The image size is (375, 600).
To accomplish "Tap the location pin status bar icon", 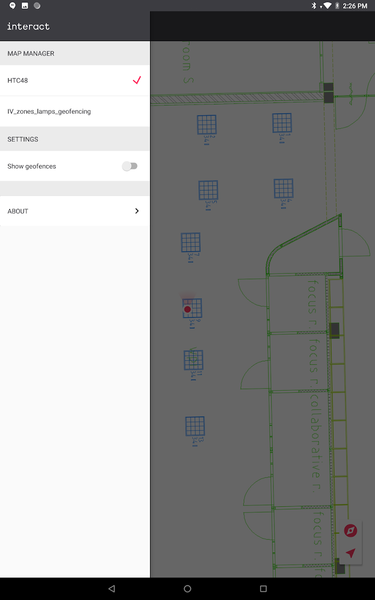I will 12,6.
